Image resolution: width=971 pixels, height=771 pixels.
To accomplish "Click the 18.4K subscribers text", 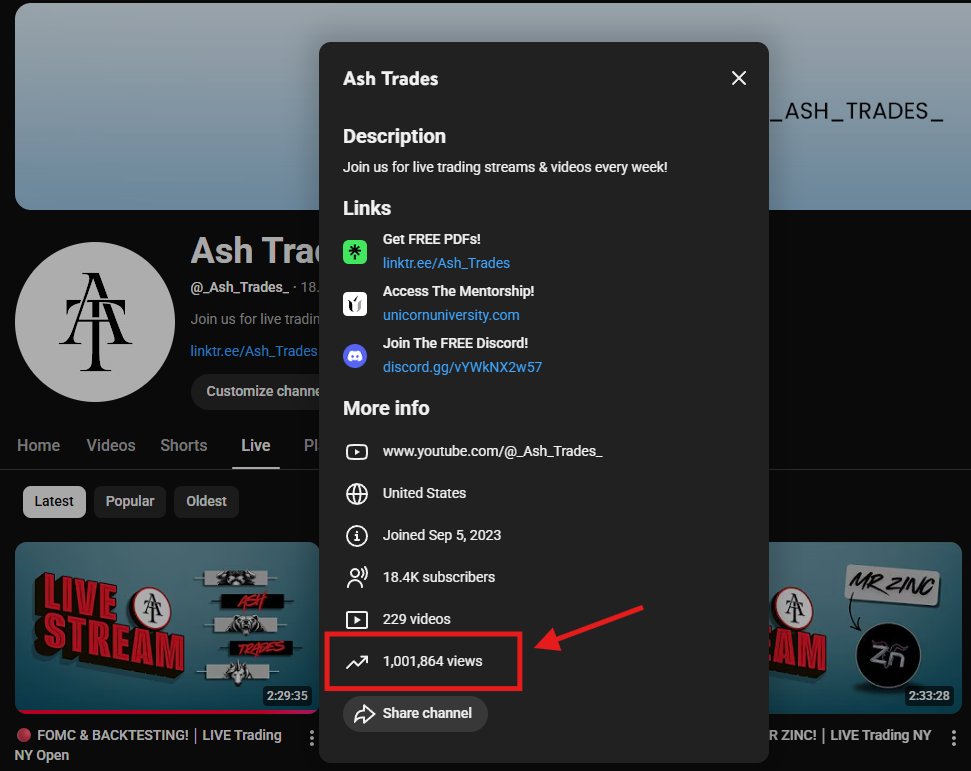I will 438,577.
